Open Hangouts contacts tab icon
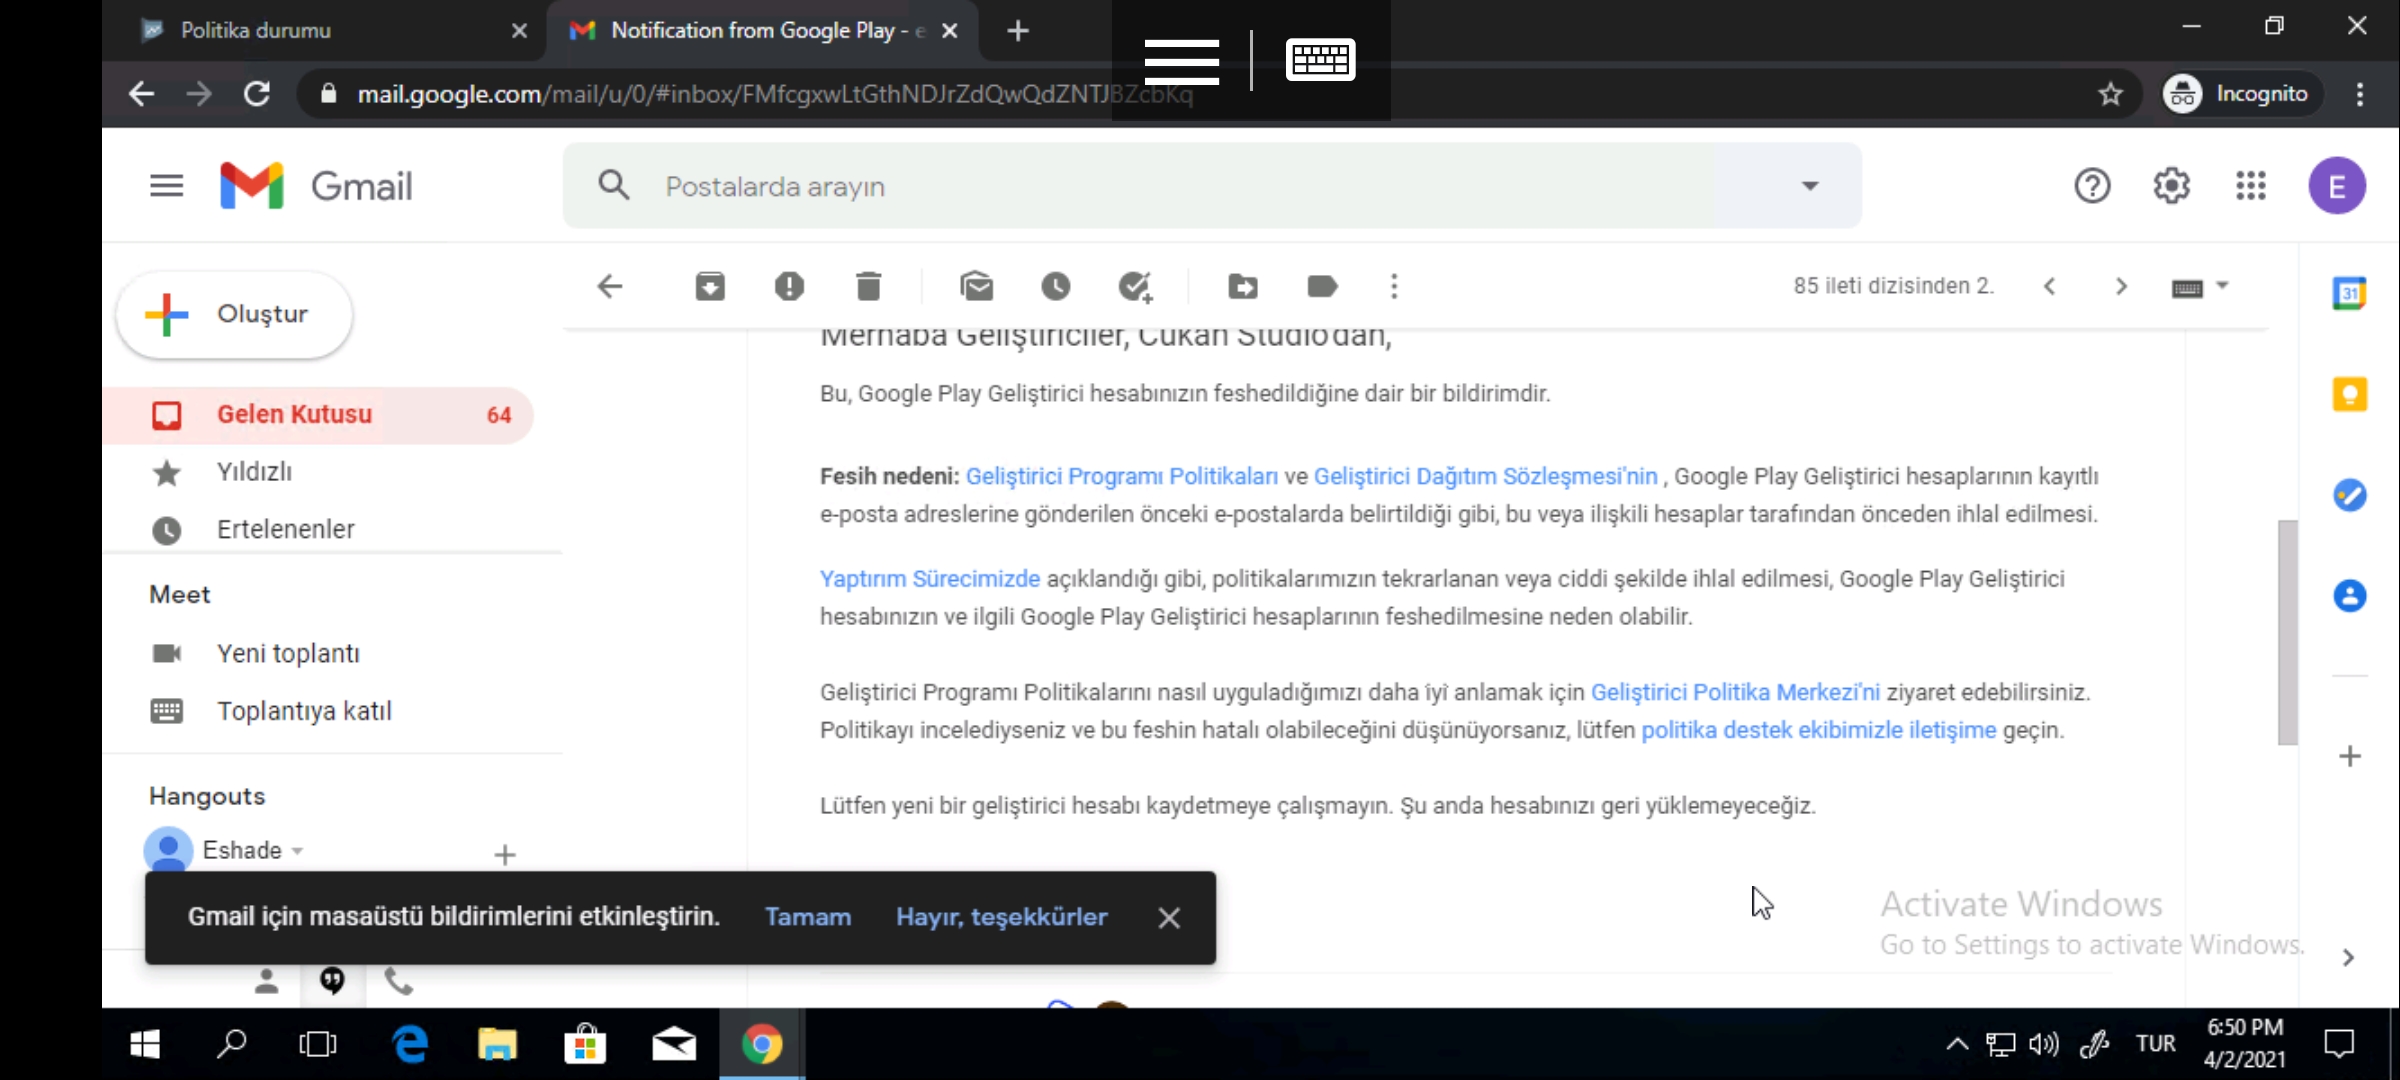This screenshot has width=2400, height=1080. pos(265,981)
